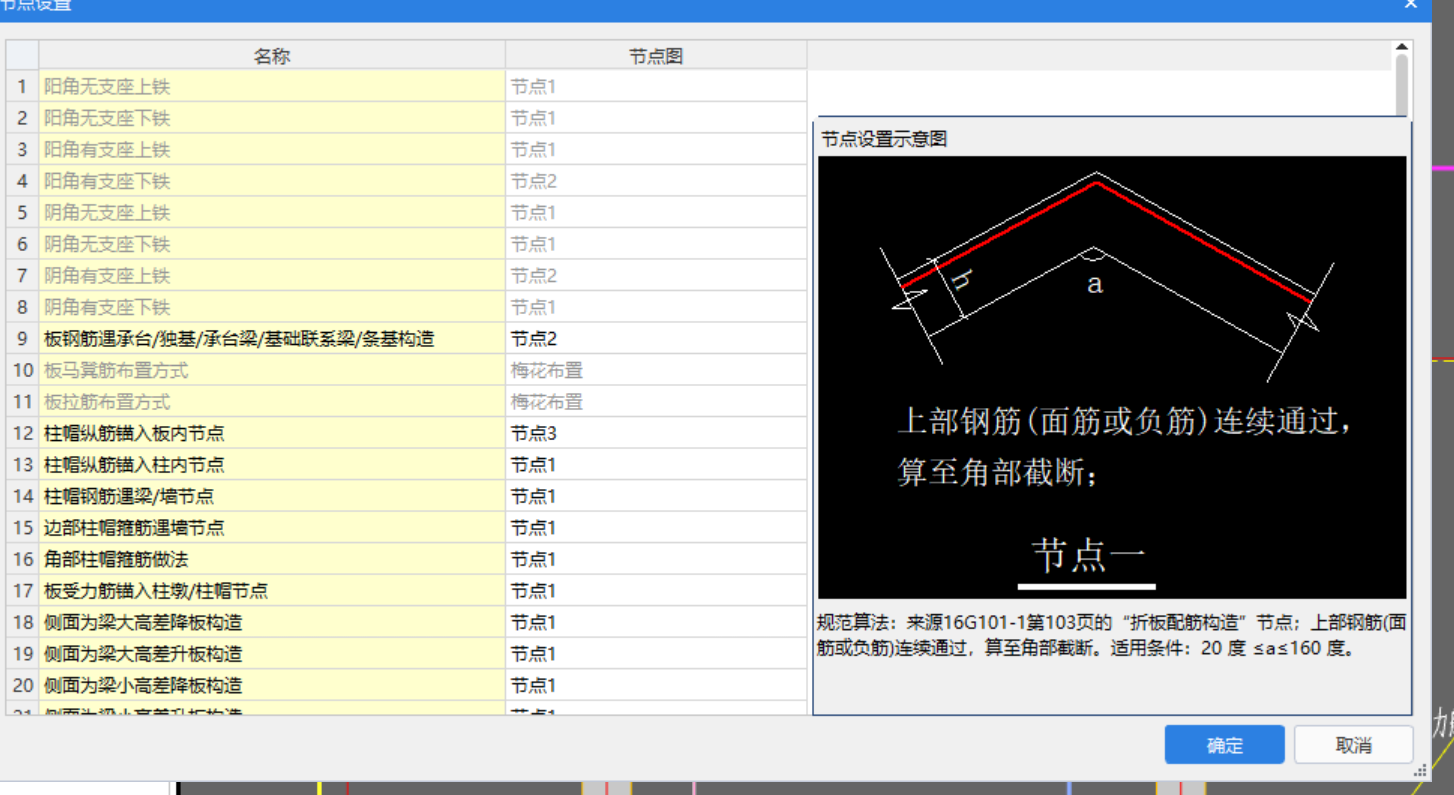Click 节点图 cell 节点2 for row 7
Viewport: 1454px width, 795px height.
pyautogui.click(x=656, y=276)
